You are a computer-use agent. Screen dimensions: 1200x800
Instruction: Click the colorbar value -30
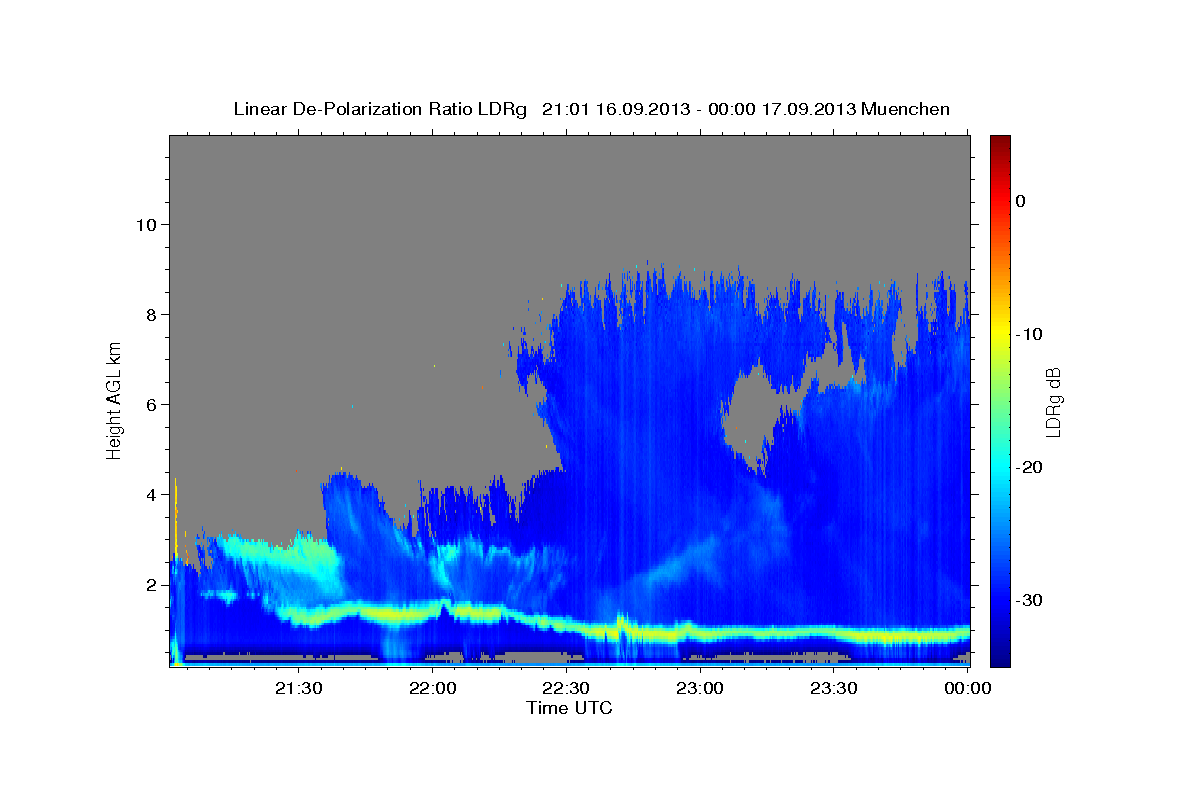(x=1028, y=600)
